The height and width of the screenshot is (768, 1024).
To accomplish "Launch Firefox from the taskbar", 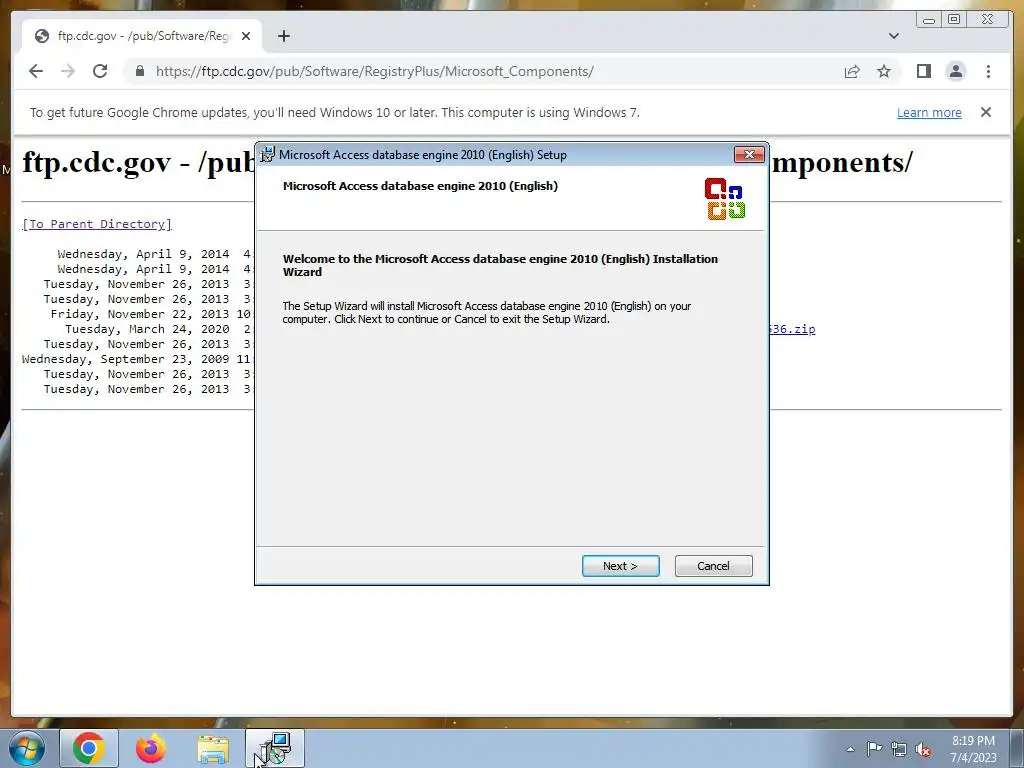I will tap(151, 748).
